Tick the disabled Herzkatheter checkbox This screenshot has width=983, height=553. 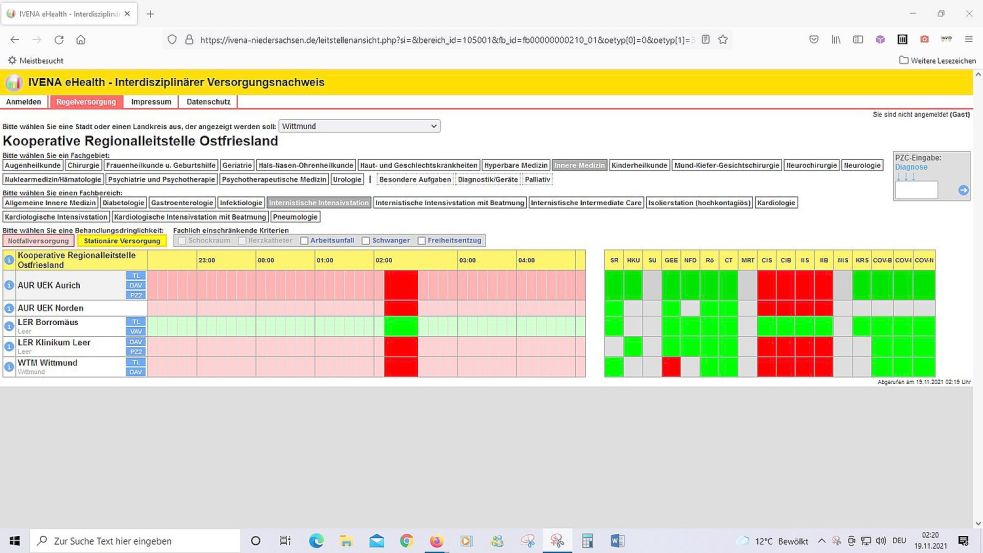242,241
